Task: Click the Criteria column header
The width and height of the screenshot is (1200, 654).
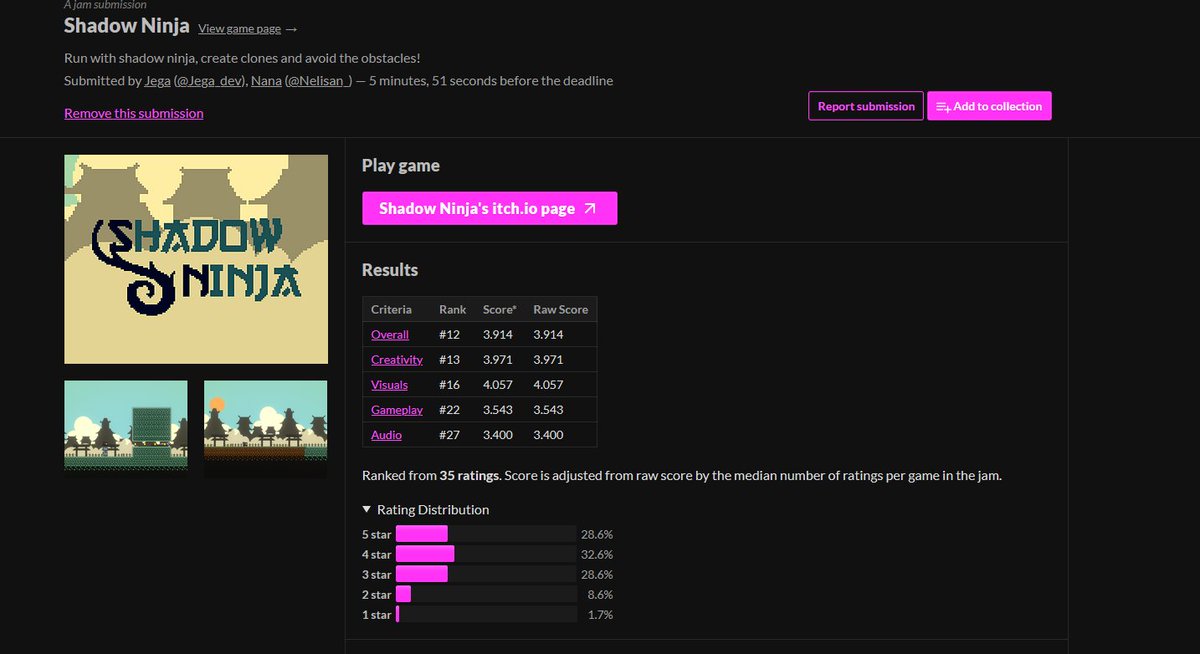Action: [391, 309]
